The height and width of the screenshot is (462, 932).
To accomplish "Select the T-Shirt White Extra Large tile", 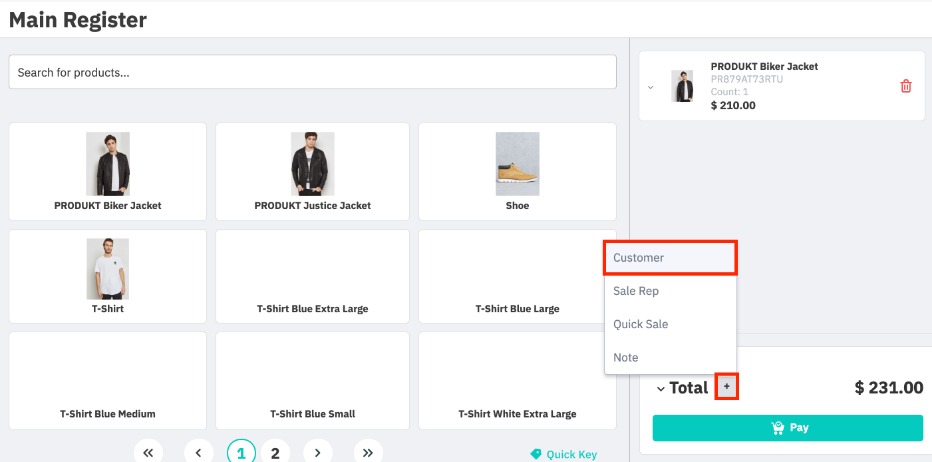I will [517, 381].
